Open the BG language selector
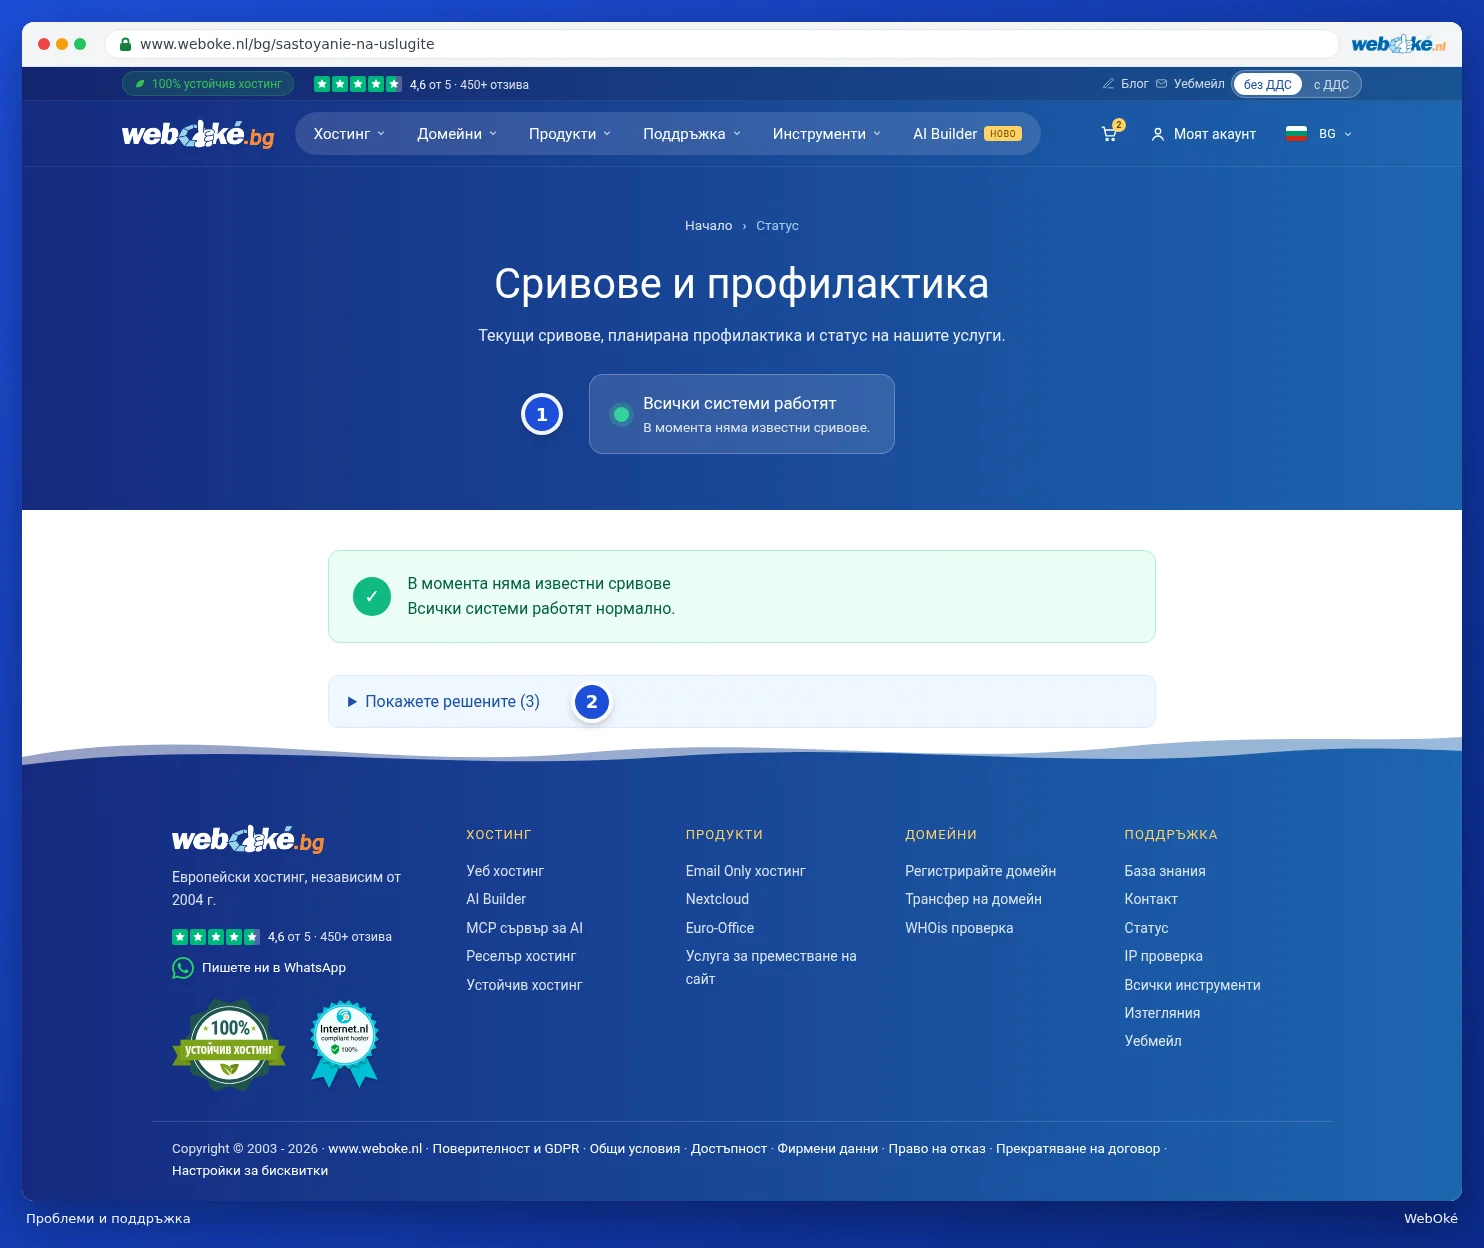Viewport: 1484px width, 1248px height. tap(1319, 134)
